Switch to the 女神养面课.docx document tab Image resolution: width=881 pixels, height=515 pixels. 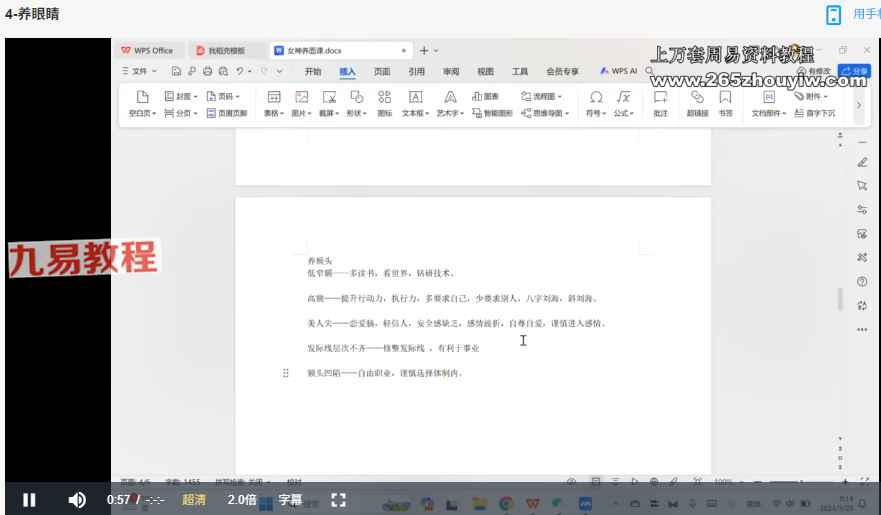click(x=339, y=51)
